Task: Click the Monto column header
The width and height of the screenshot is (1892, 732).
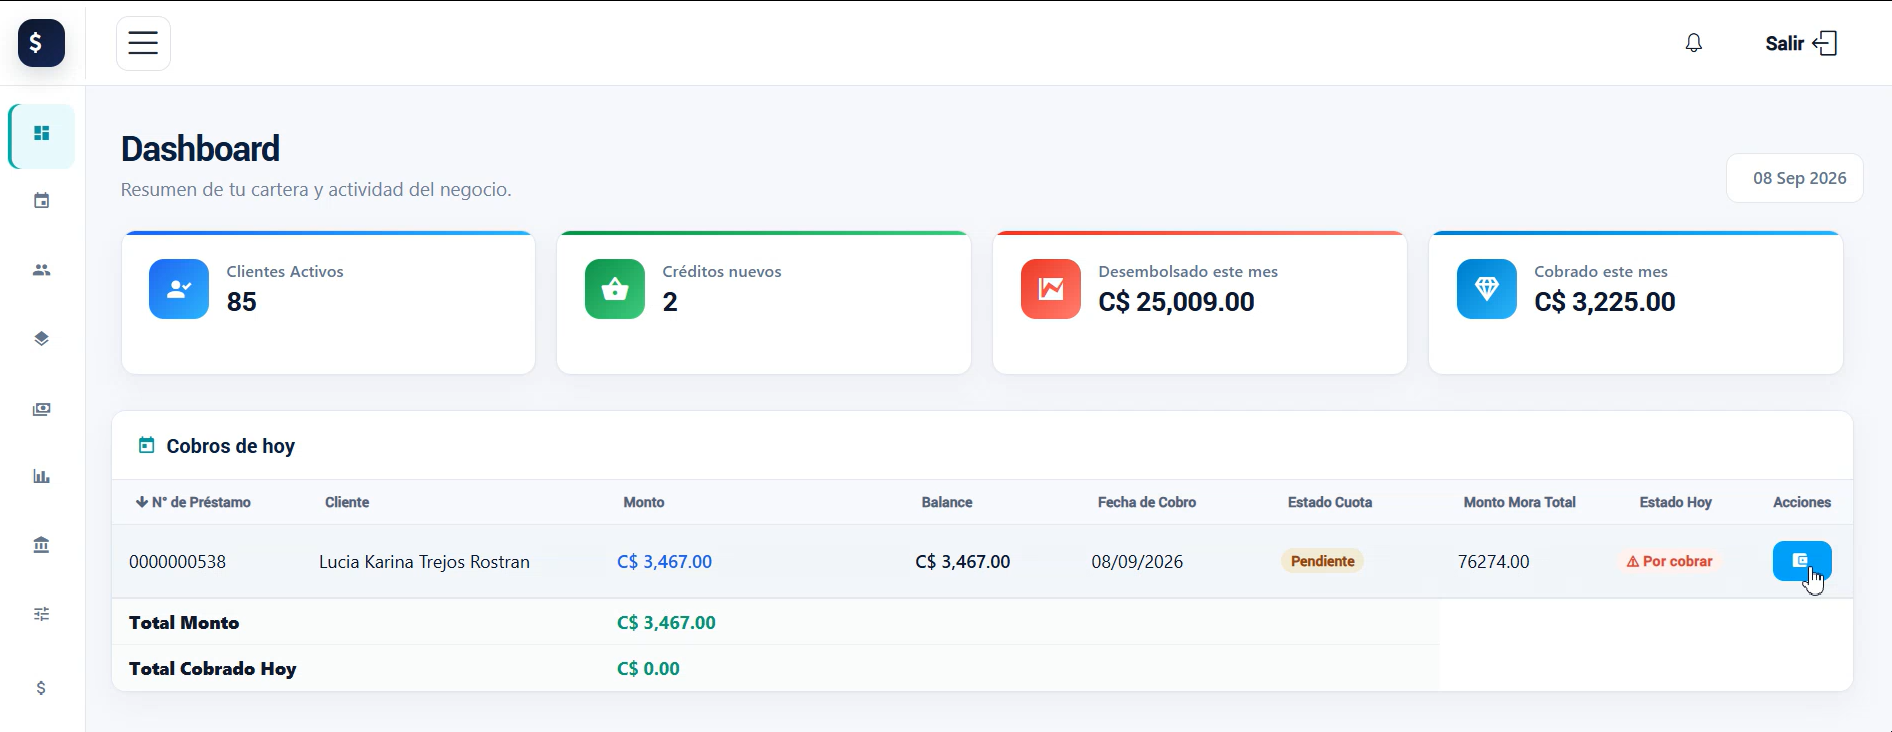Action: 644,502
